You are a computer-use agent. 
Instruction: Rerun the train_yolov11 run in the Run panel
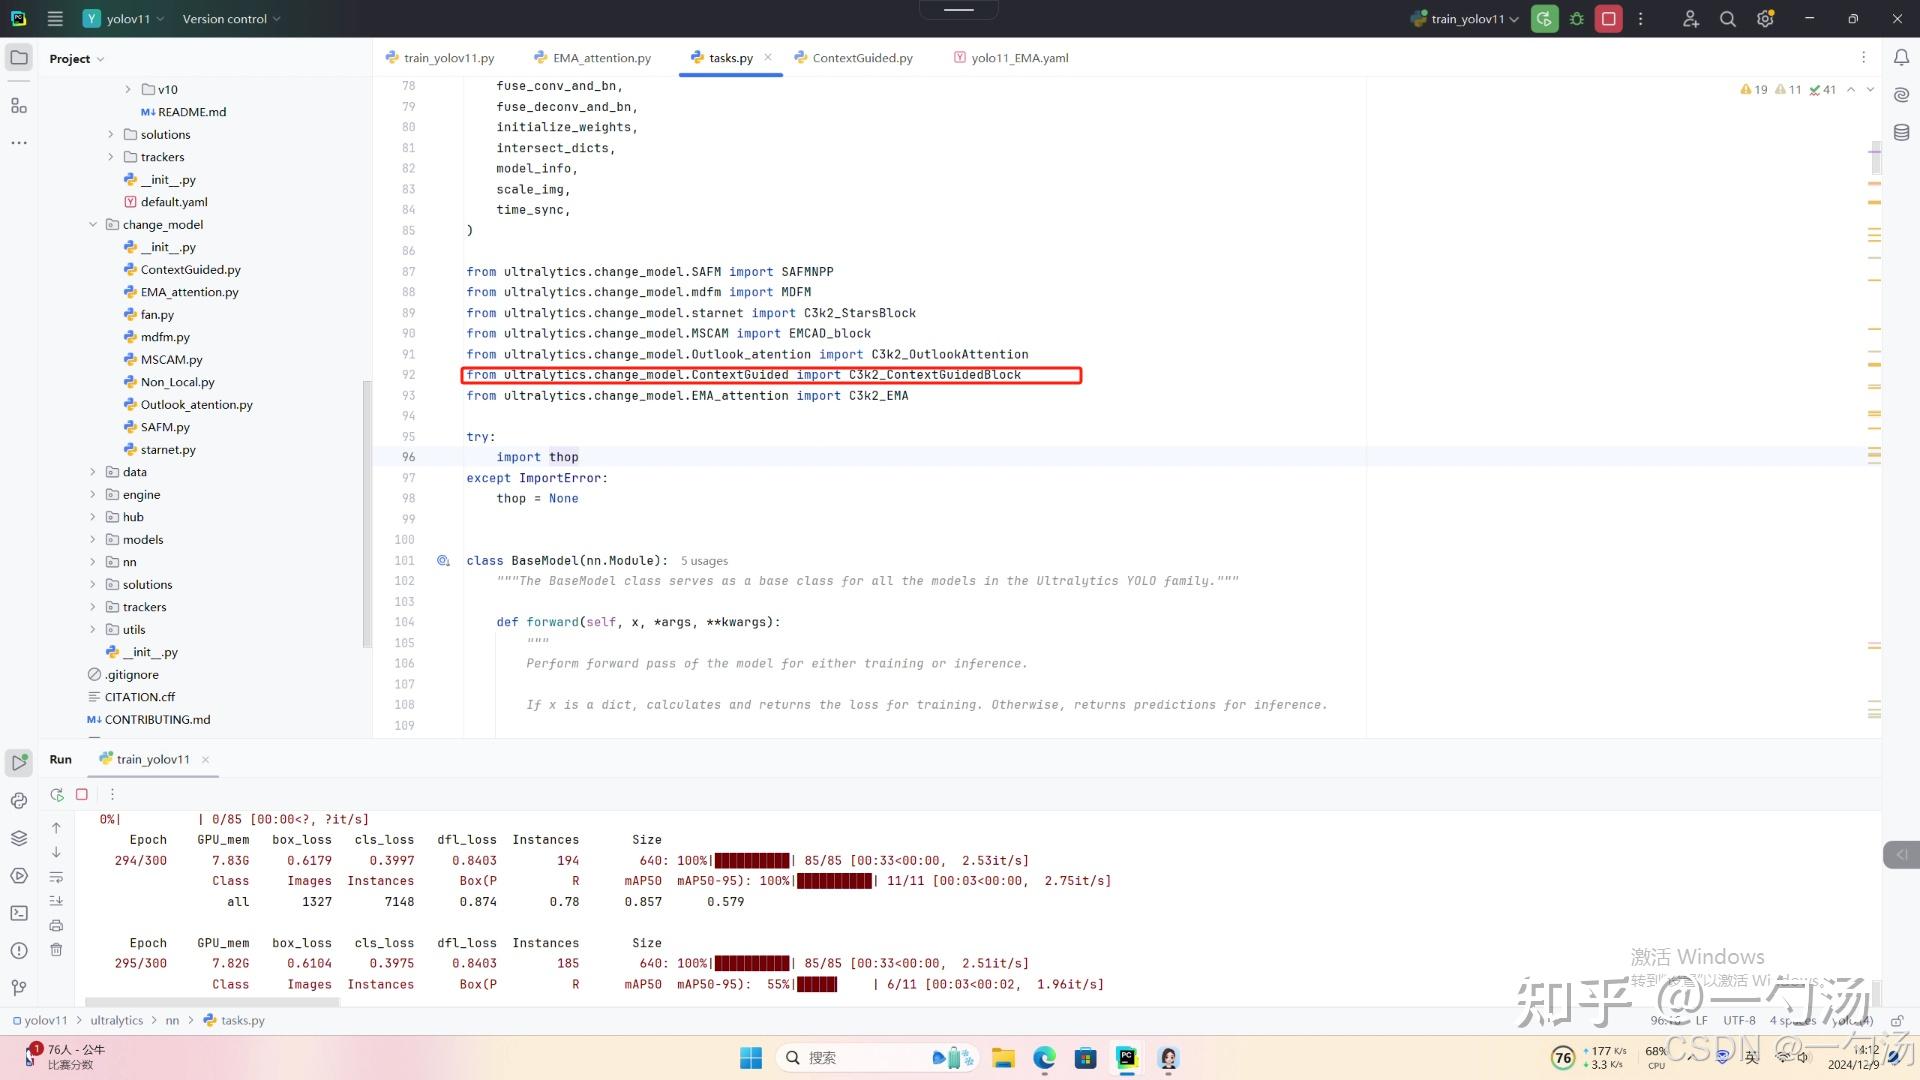point(57,794)
